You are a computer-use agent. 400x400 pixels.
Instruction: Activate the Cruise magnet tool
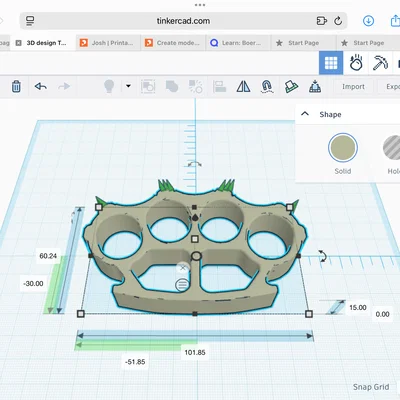tap(267, 86)
